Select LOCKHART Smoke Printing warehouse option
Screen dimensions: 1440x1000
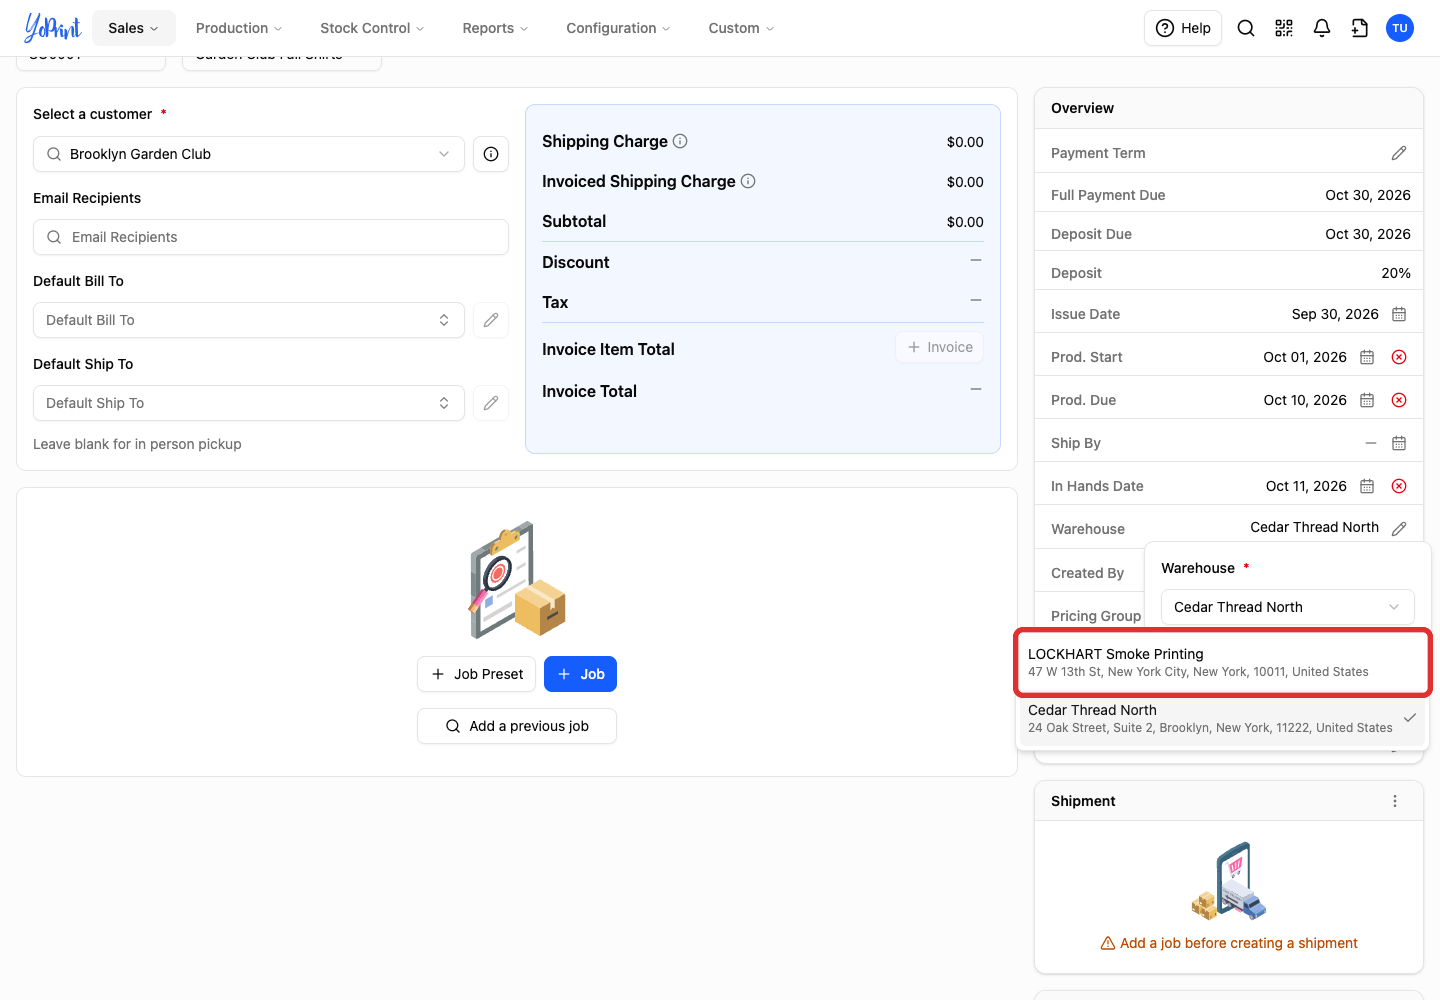click(x=1223, y=662)
